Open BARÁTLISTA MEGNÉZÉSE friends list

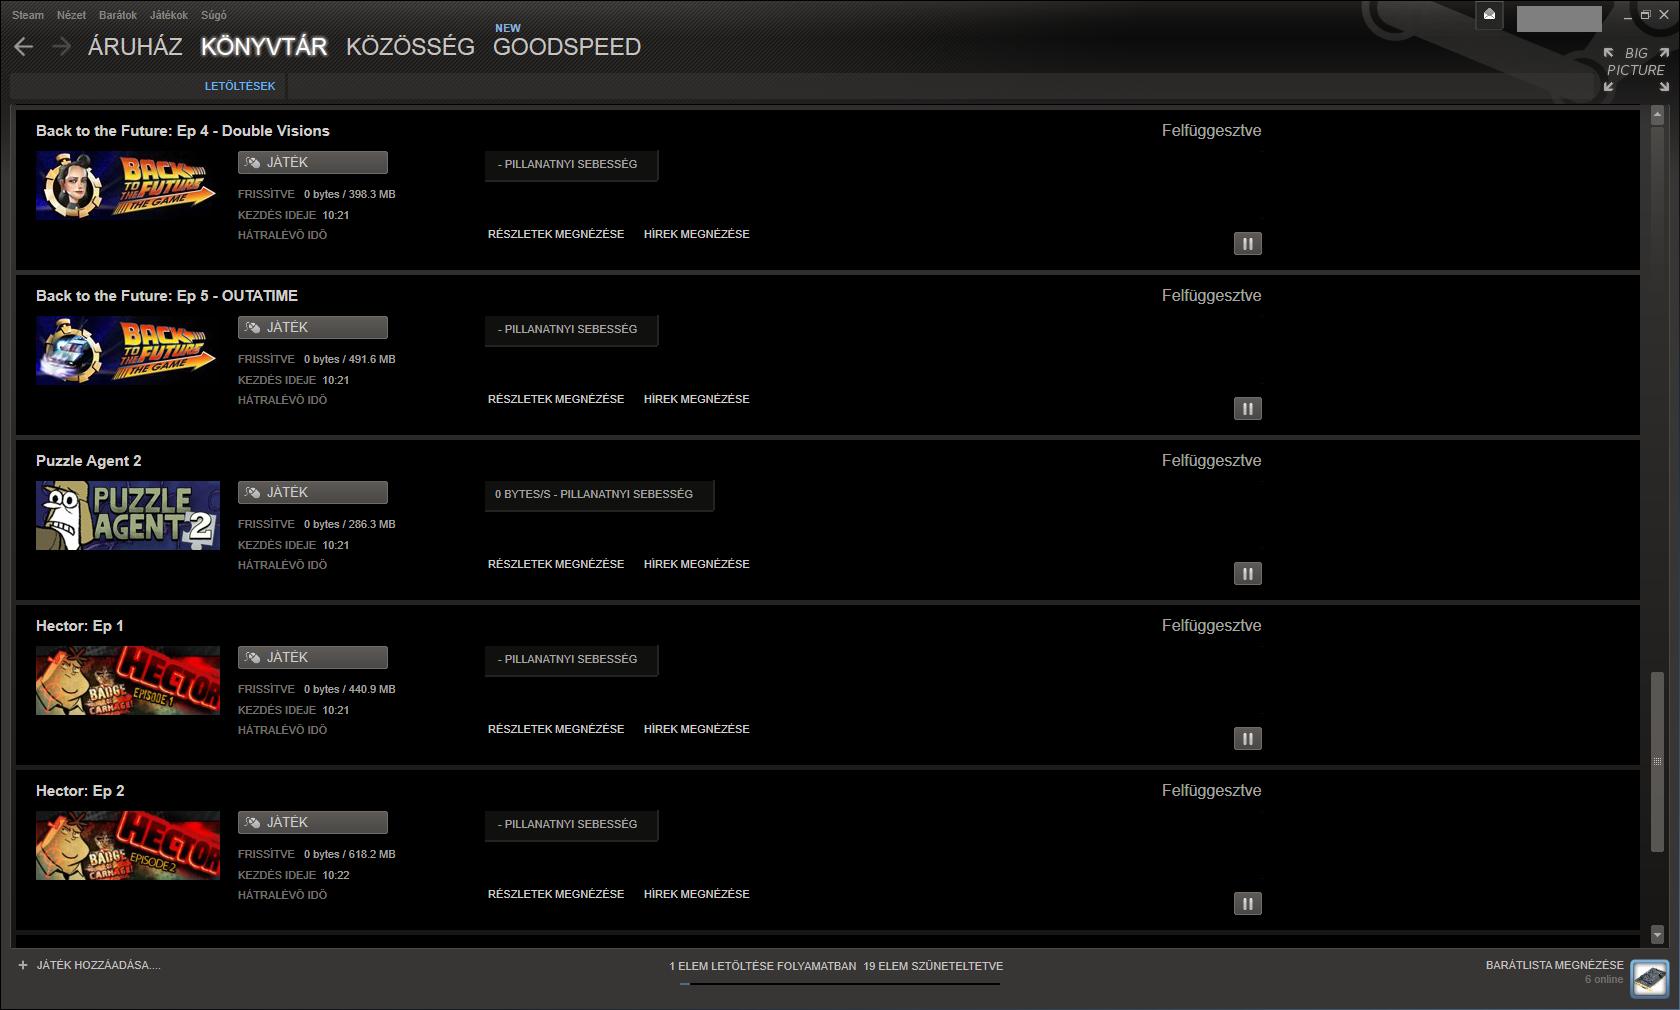[1554, 965]
